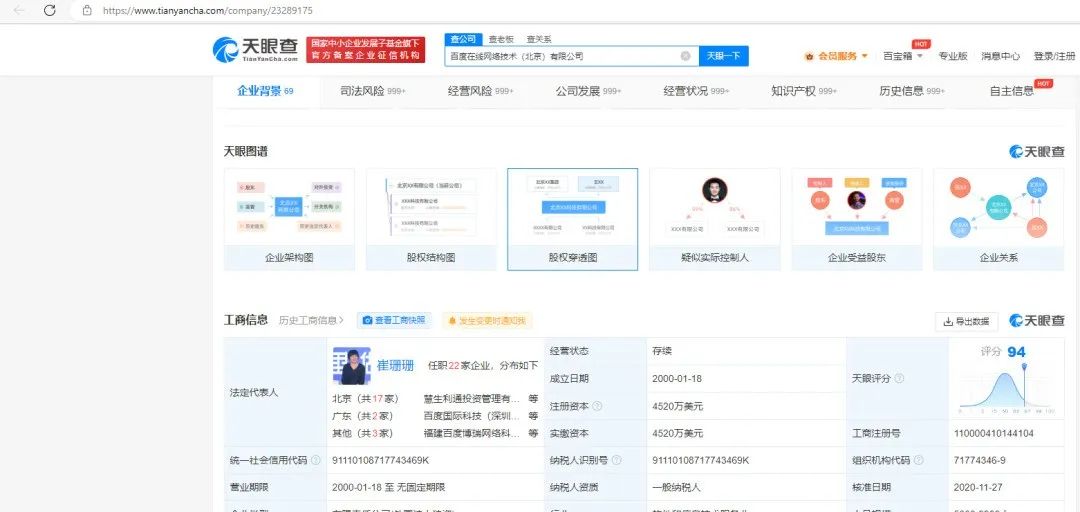Click the 2000-01-18 establishment date value
This screenshot has width=1080, height=512.
[x=678, y=379]
